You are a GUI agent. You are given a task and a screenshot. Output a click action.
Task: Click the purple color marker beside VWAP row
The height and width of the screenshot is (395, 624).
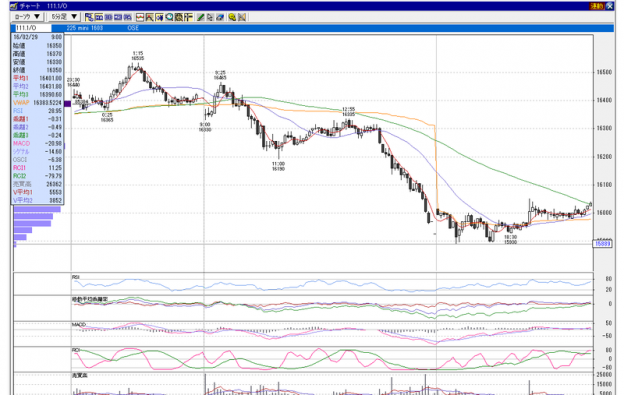pos(67,103)
